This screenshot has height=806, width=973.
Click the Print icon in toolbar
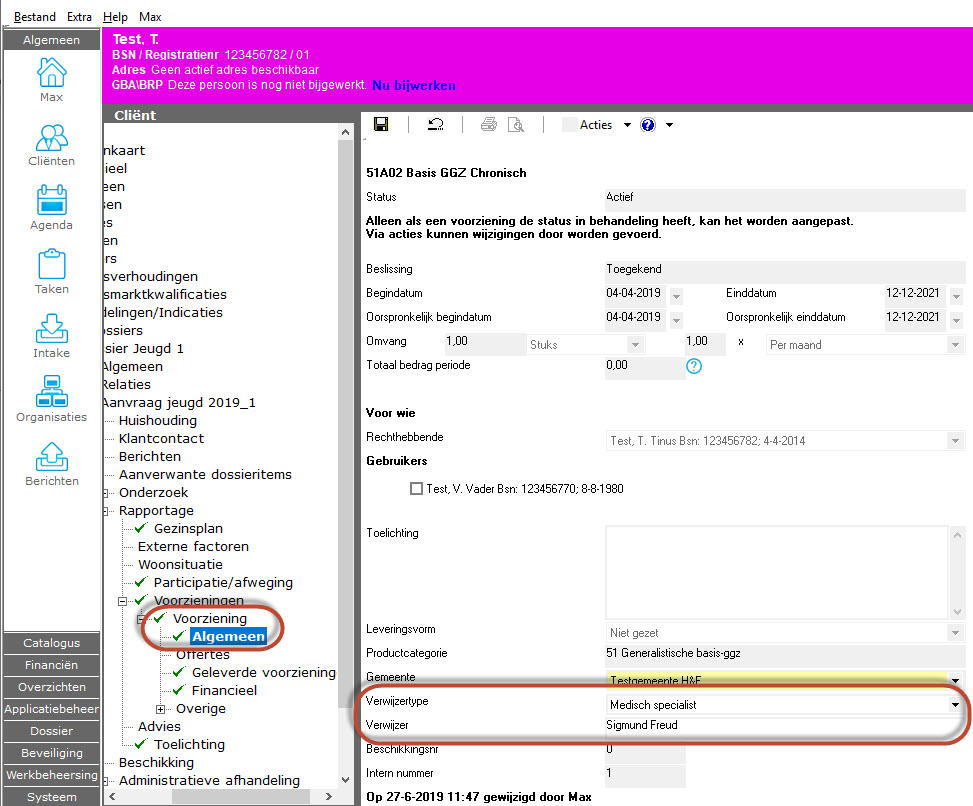pyautogui.click(x=489, y=125)
